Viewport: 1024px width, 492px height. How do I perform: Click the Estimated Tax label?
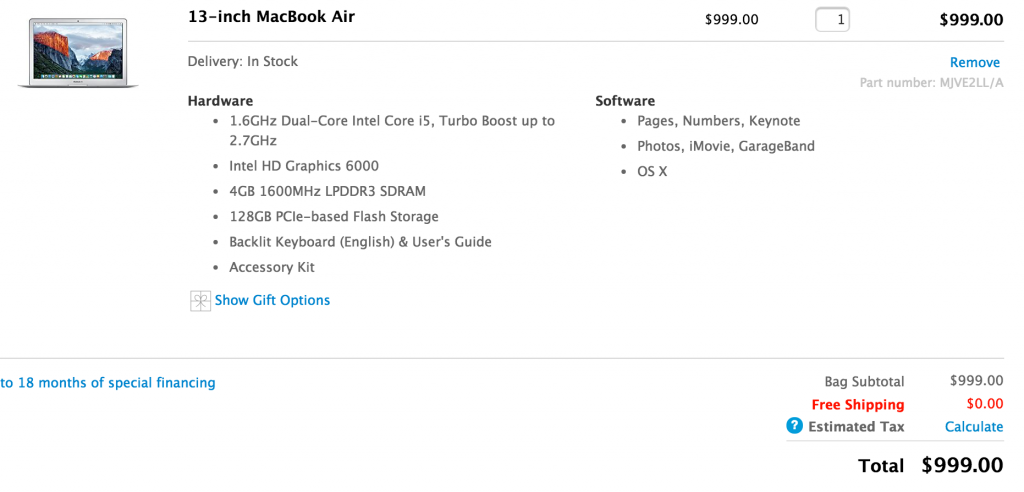tap(856, 426)
